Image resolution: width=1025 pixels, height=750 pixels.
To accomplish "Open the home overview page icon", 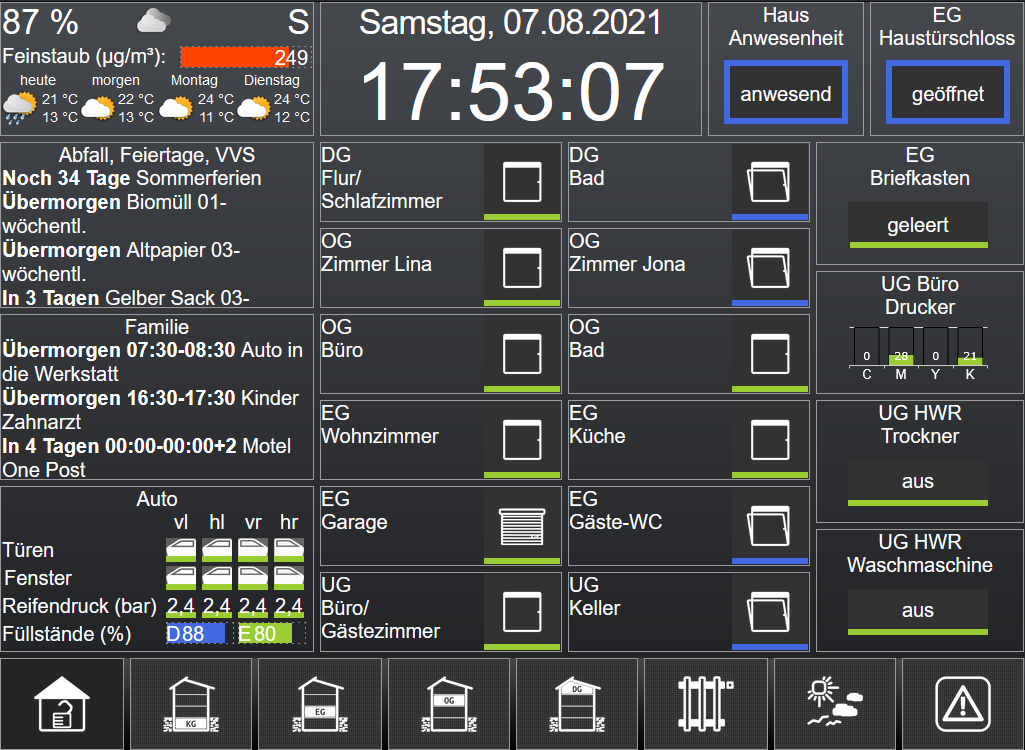I will click(x=62, y=704).
